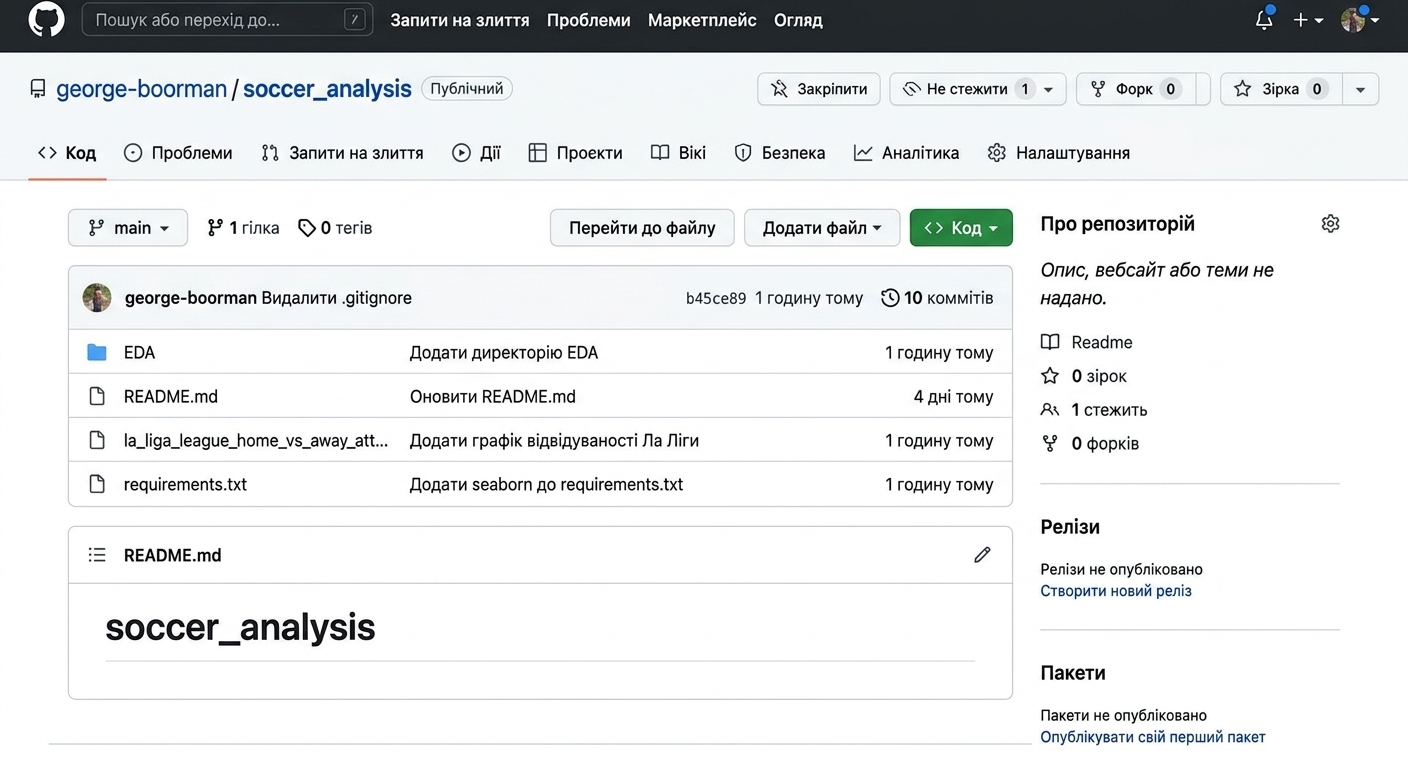Click the la_liga_league file icon

[x=97, y=440]
